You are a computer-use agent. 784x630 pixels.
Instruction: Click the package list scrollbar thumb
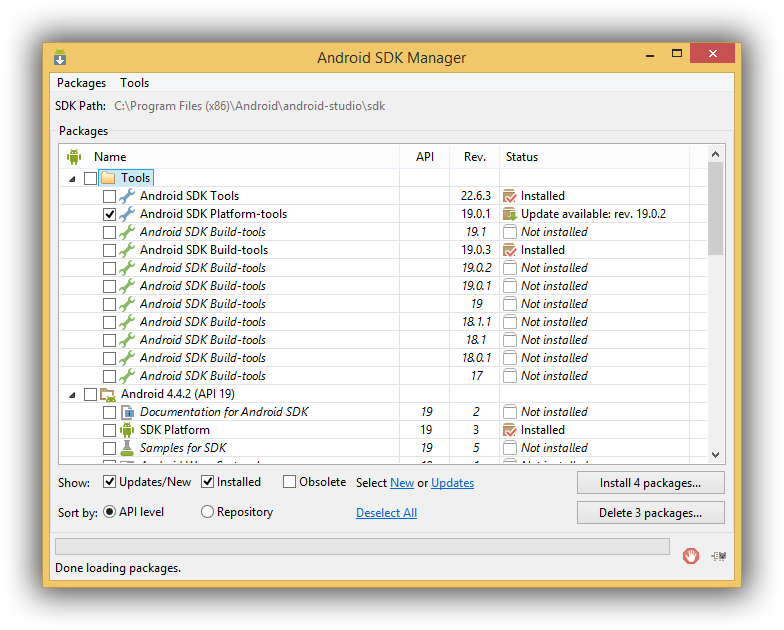click(716, 209)
